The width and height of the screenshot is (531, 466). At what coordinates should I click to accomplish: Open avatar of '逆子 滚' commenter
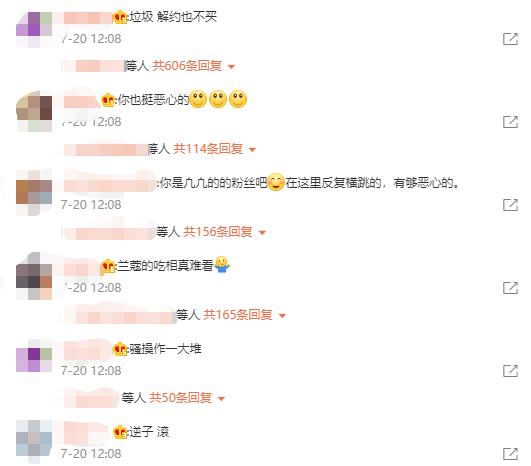(x=34, y=442)
